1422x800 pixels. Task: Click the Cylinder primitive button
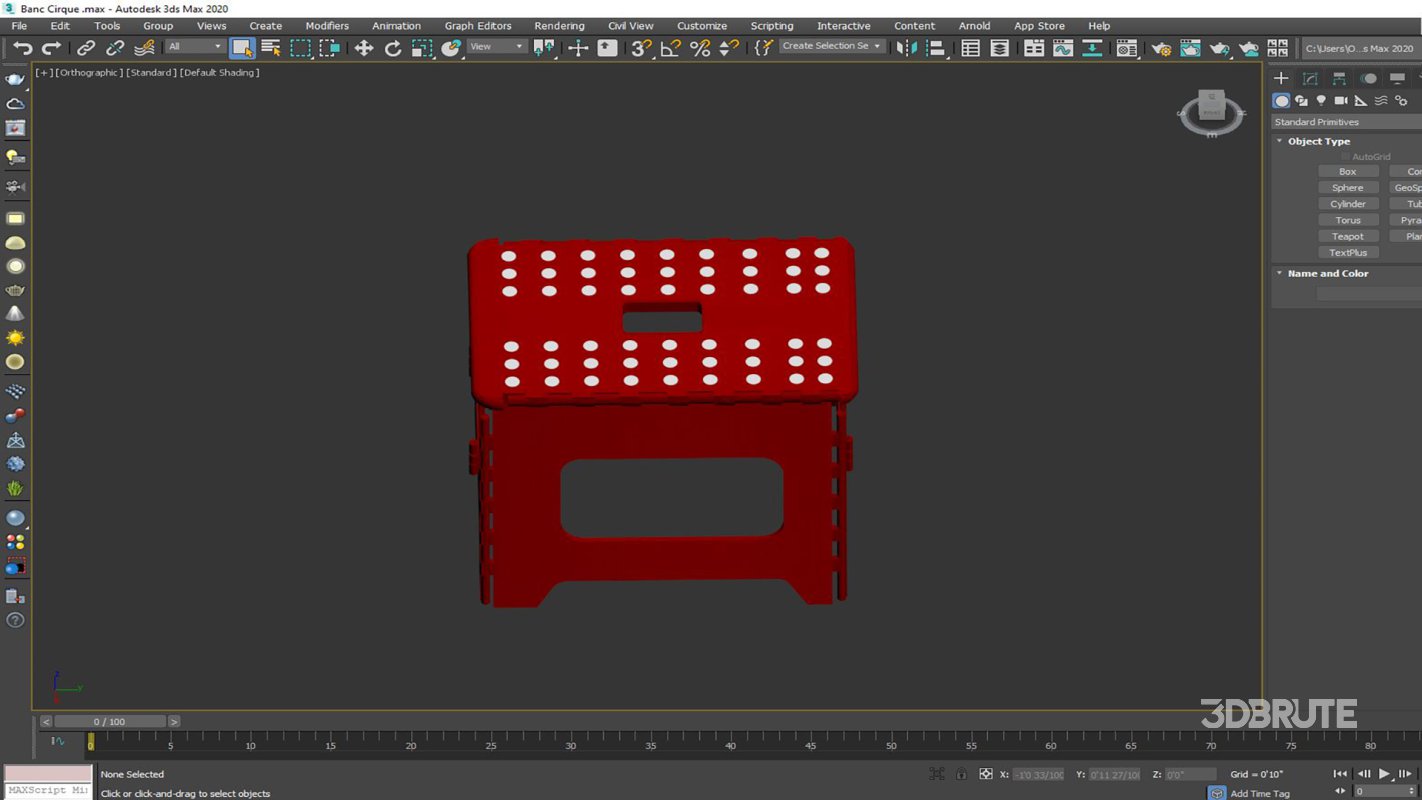pos(1347,204)
